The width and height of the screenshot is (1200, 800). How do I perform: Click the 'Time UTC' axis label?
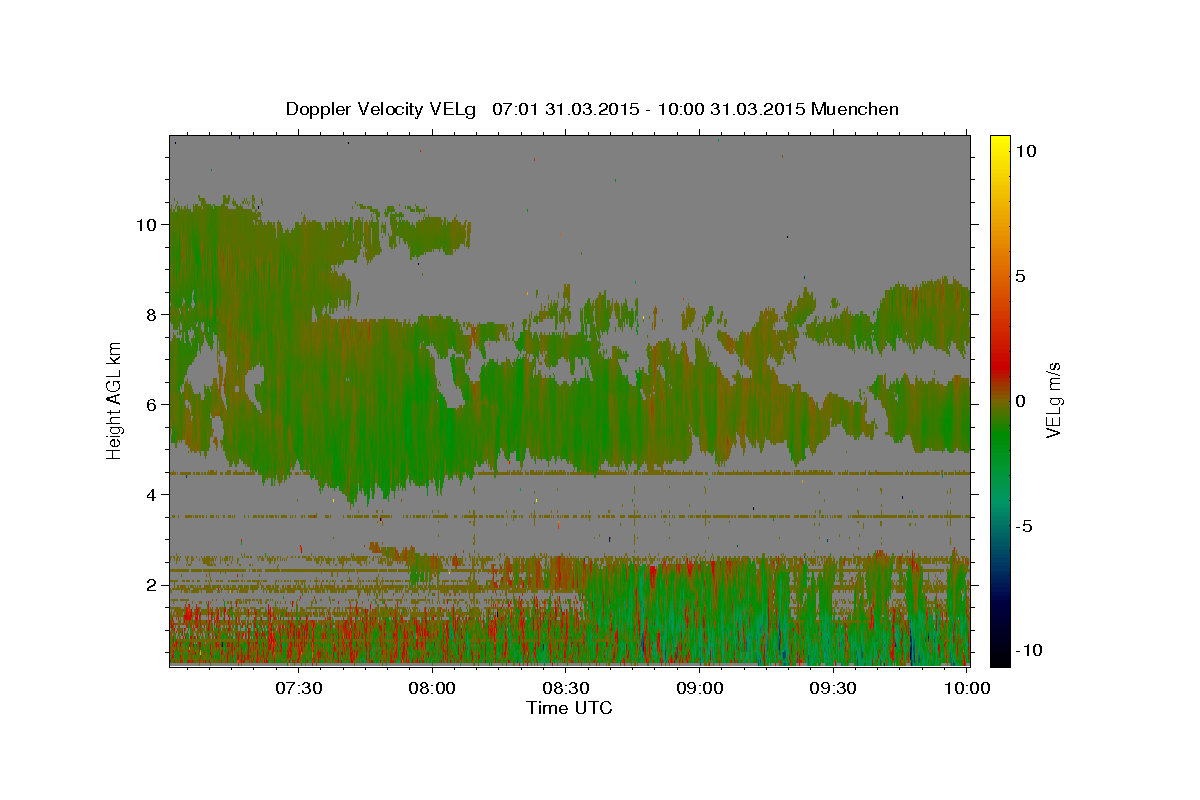point(570,708)
